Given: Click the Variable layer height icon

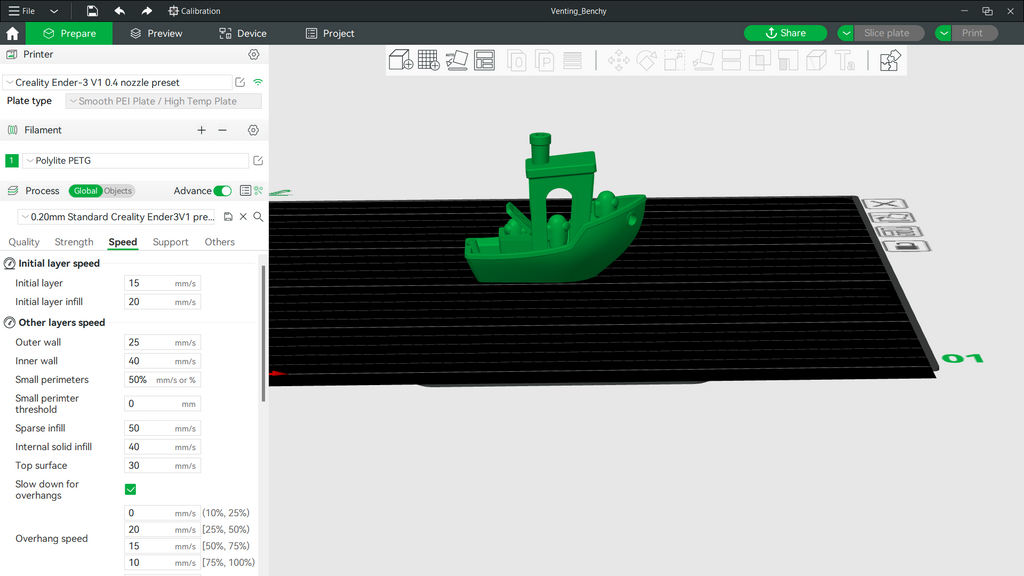Looking at the screenshot, I should 572,61.
